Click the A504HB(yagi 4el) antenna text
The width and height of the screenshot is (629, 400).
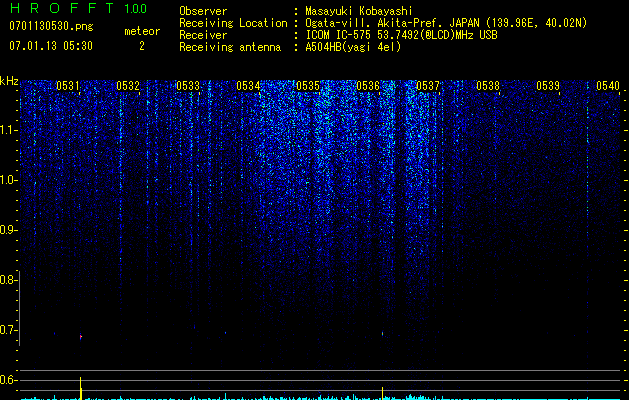tap(353, 47)
